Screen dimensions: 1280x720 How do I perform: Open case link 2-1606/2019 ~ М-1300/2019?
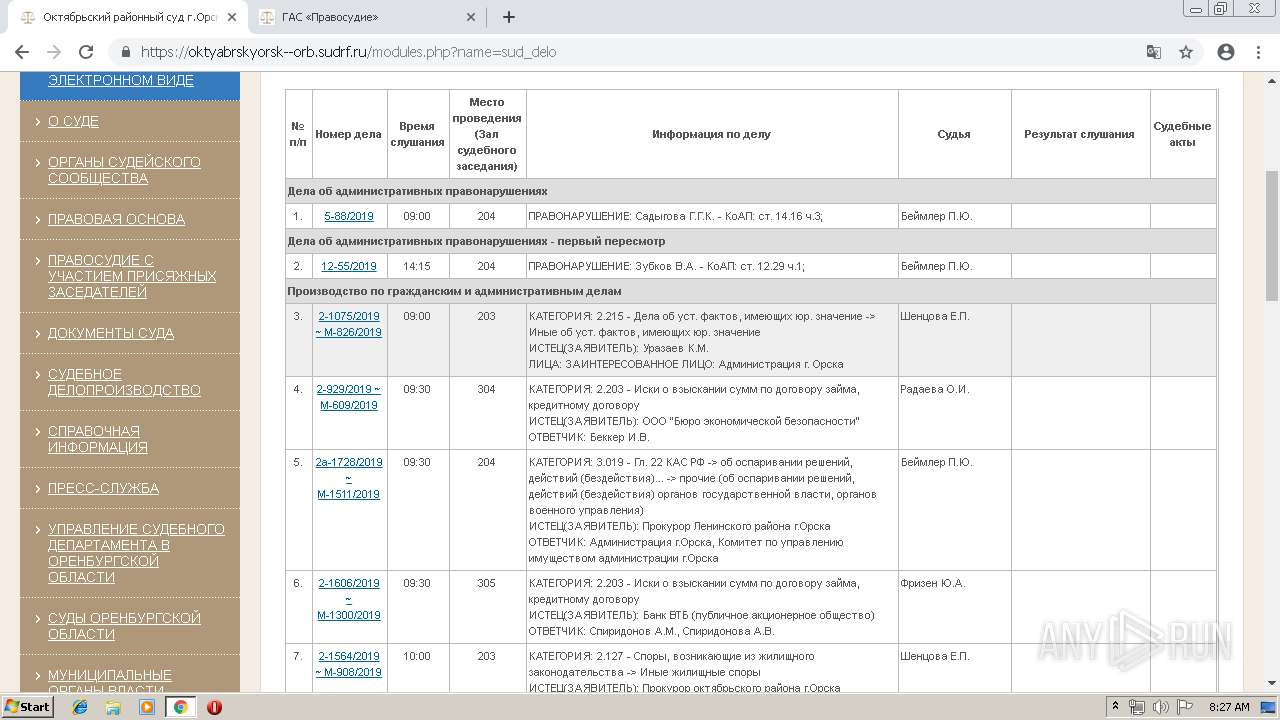point(349,599)
